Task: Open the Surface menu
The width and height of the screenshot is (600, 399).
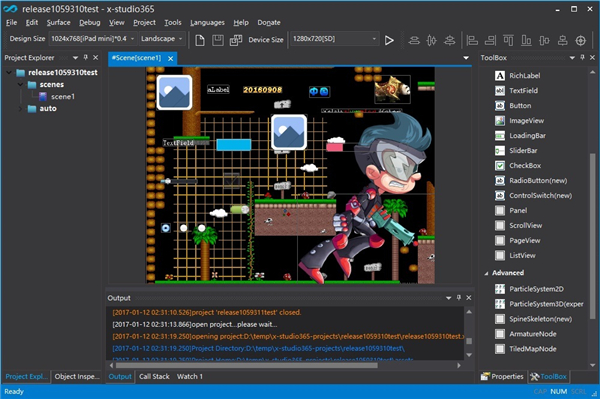Action: [x=59, y=23]
